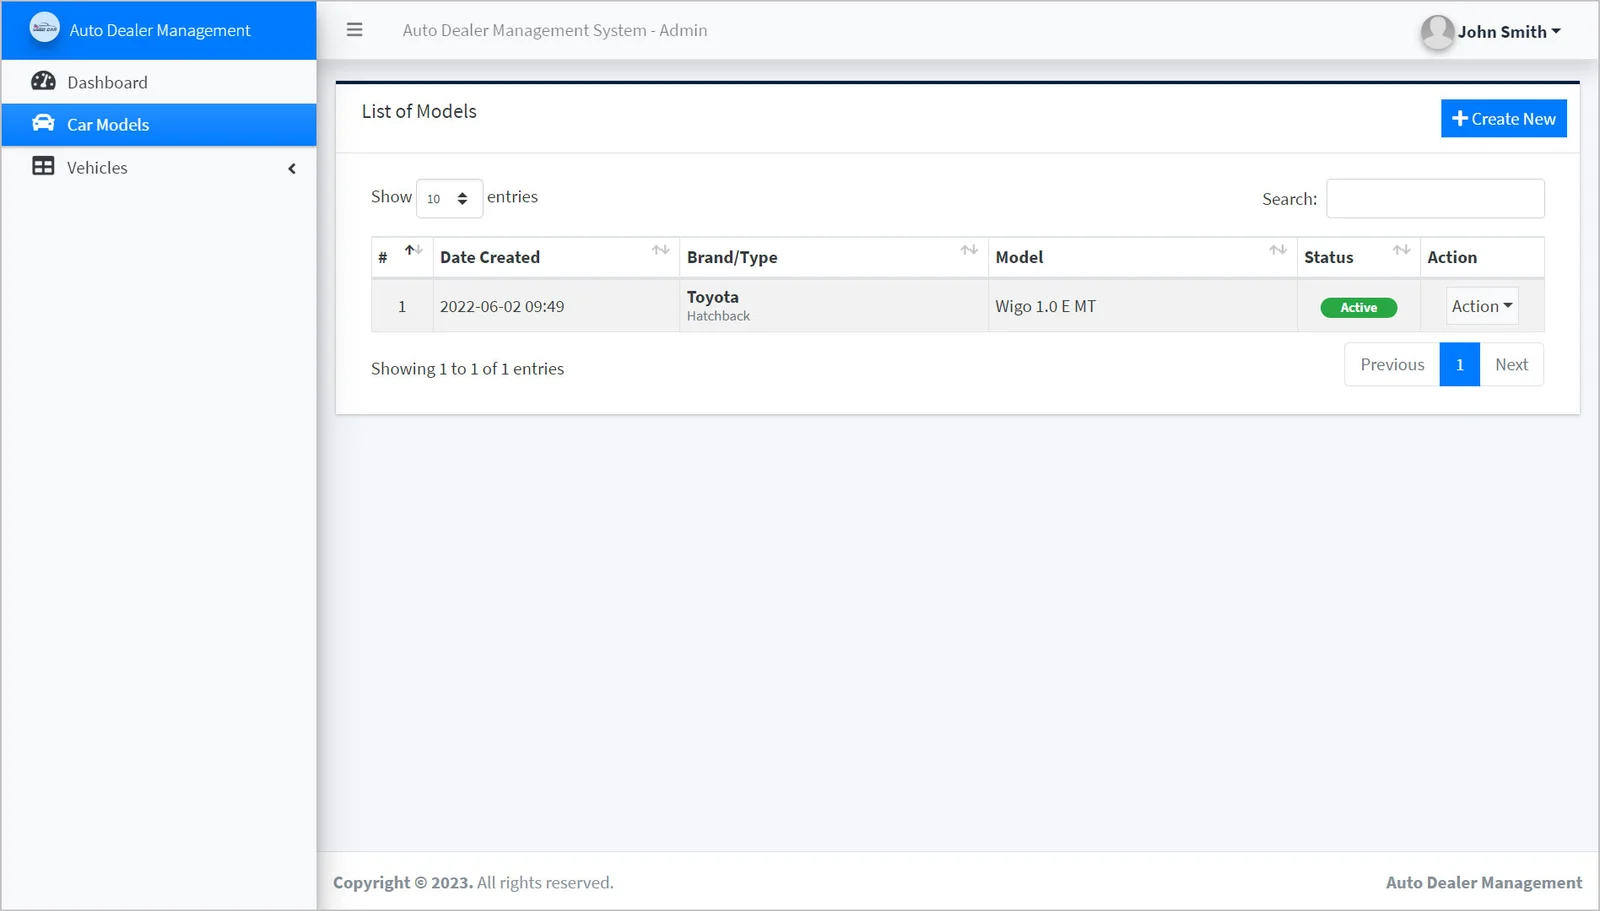Click the footer Auto Dealer Management text

1484,882
